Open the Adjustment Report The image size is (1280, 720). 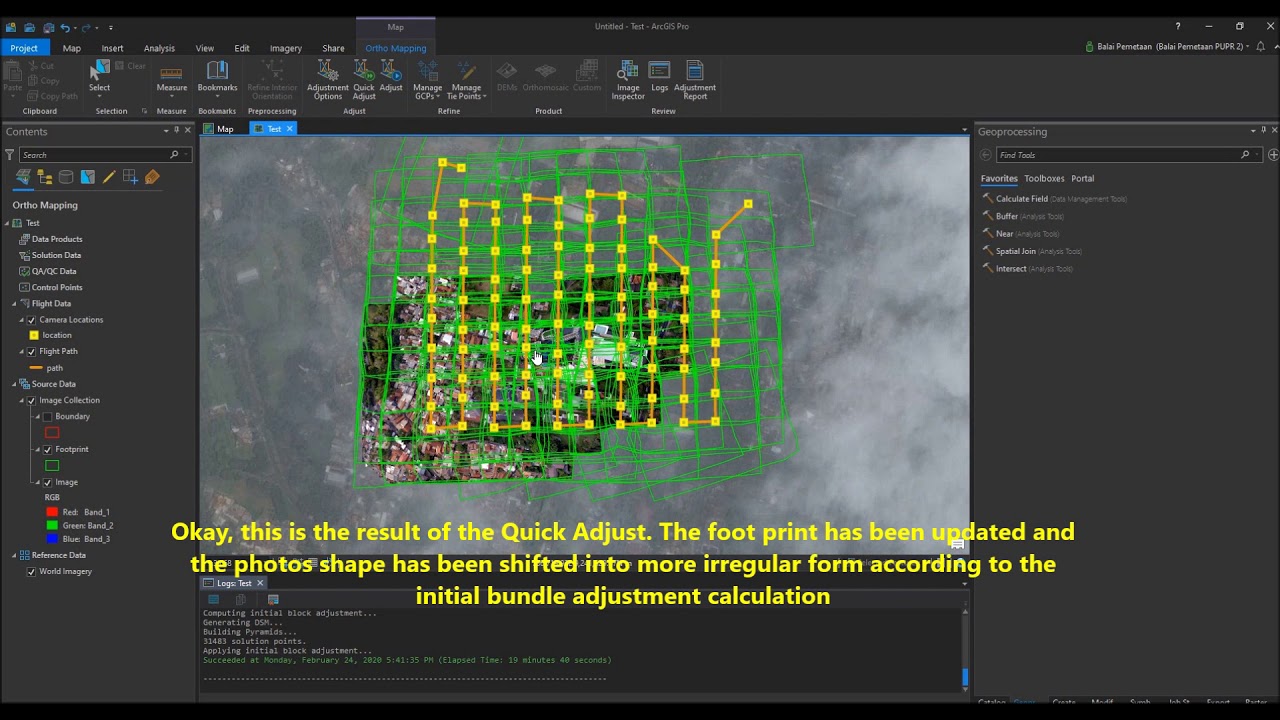pyautogui.click(x=695, y=80)
